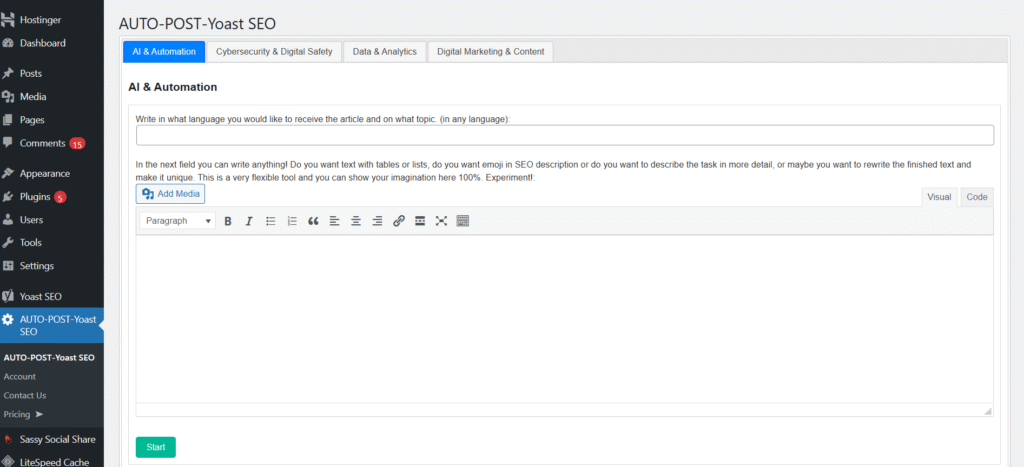This screenshot has width=1024, height=467.
Task: Switch to the Visual editor tab
Action: coord(939,197)
